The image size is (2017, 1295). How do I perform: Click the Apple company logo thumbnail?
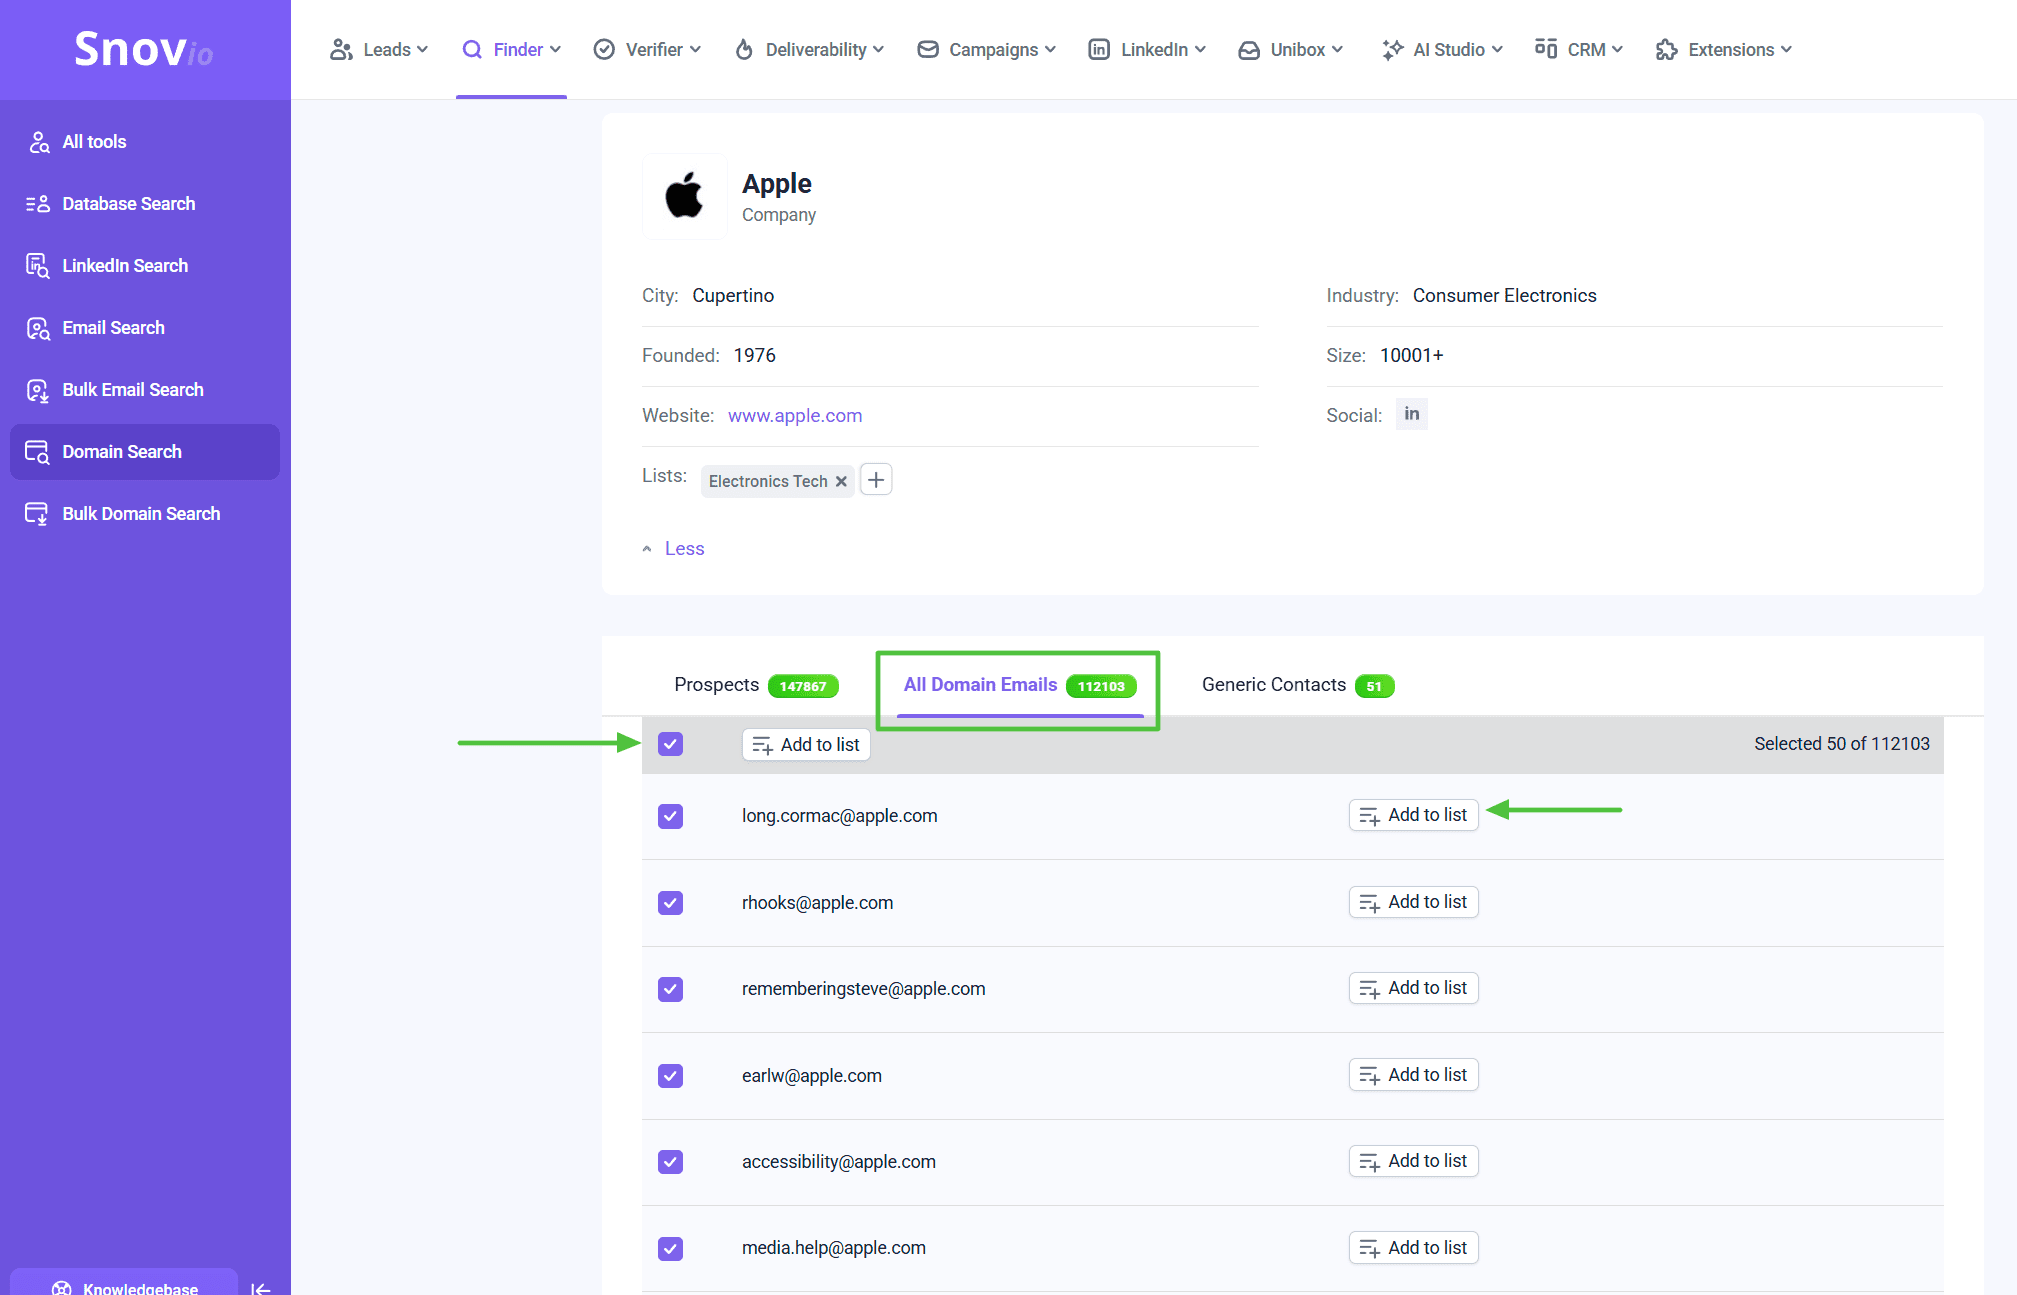tap(684, 196)
